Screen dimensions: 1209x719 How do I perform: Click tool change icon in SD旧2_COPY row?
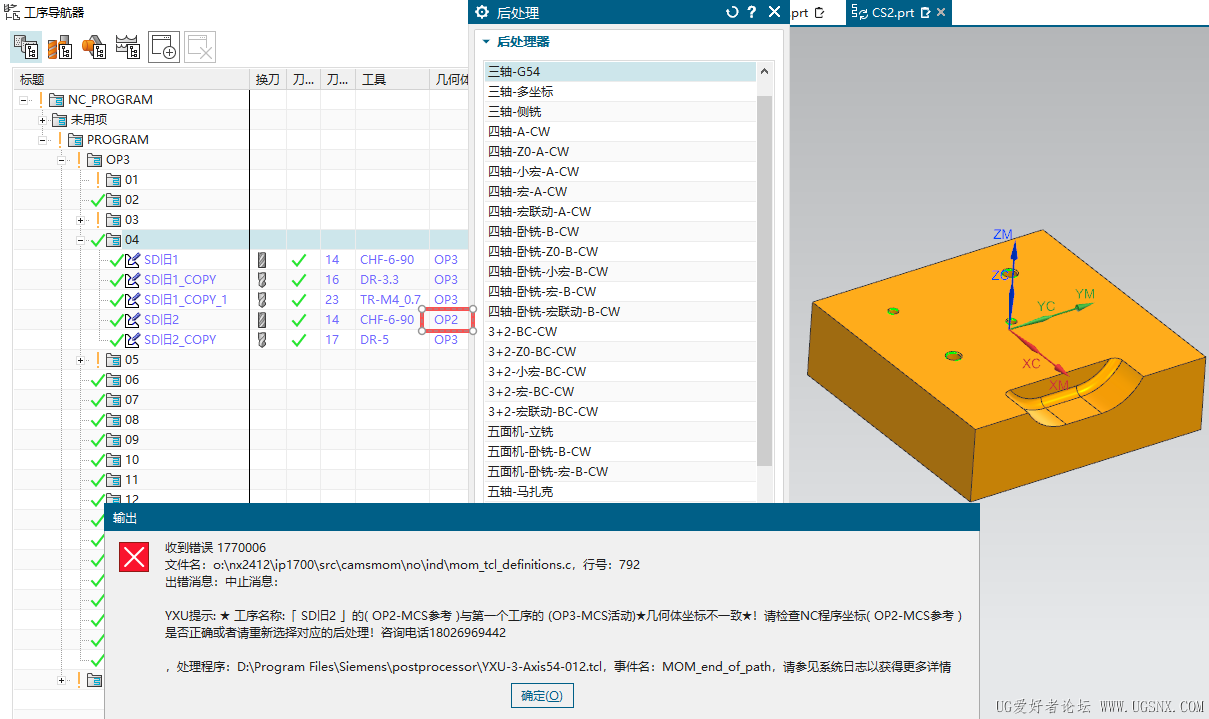click(262, 340)
